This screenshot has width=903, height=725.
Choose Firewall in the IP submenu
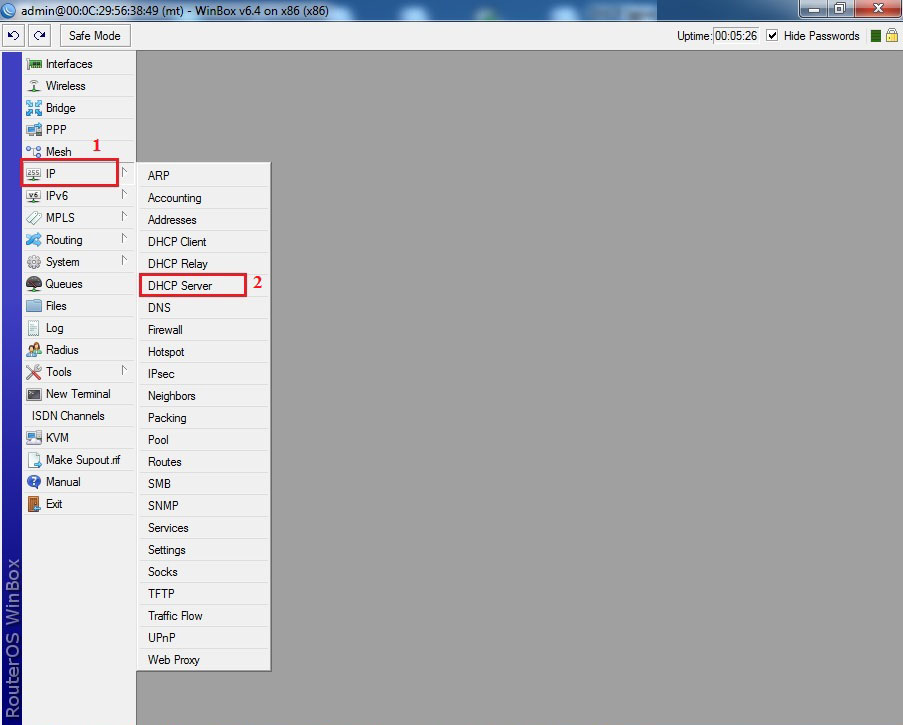click(x=165, y=330)
